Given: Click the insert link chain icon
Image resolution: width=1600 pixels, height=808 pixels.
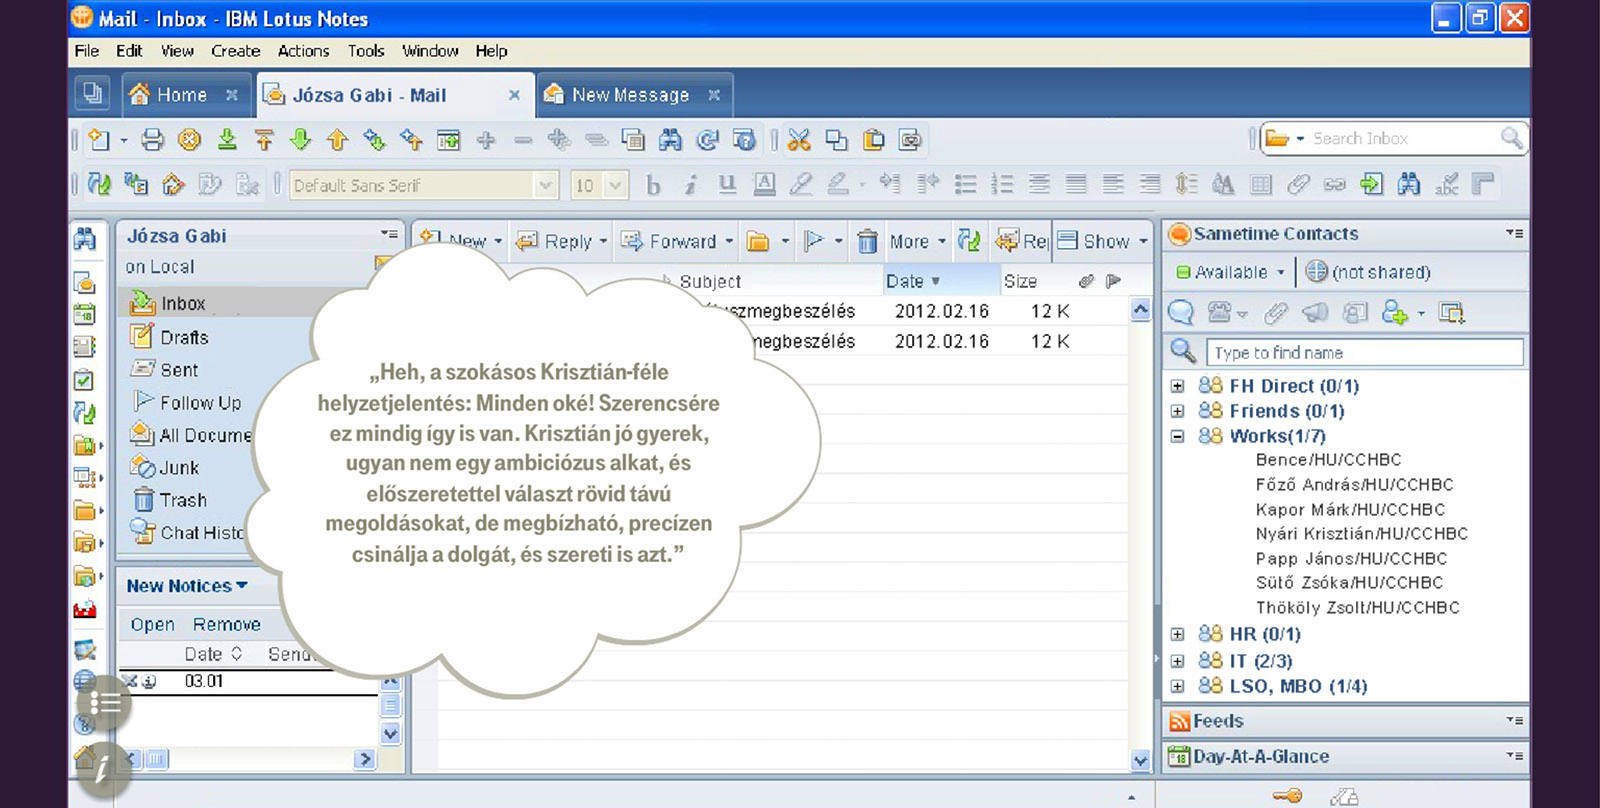Looking at the screenshot, I should (1335, 185).
